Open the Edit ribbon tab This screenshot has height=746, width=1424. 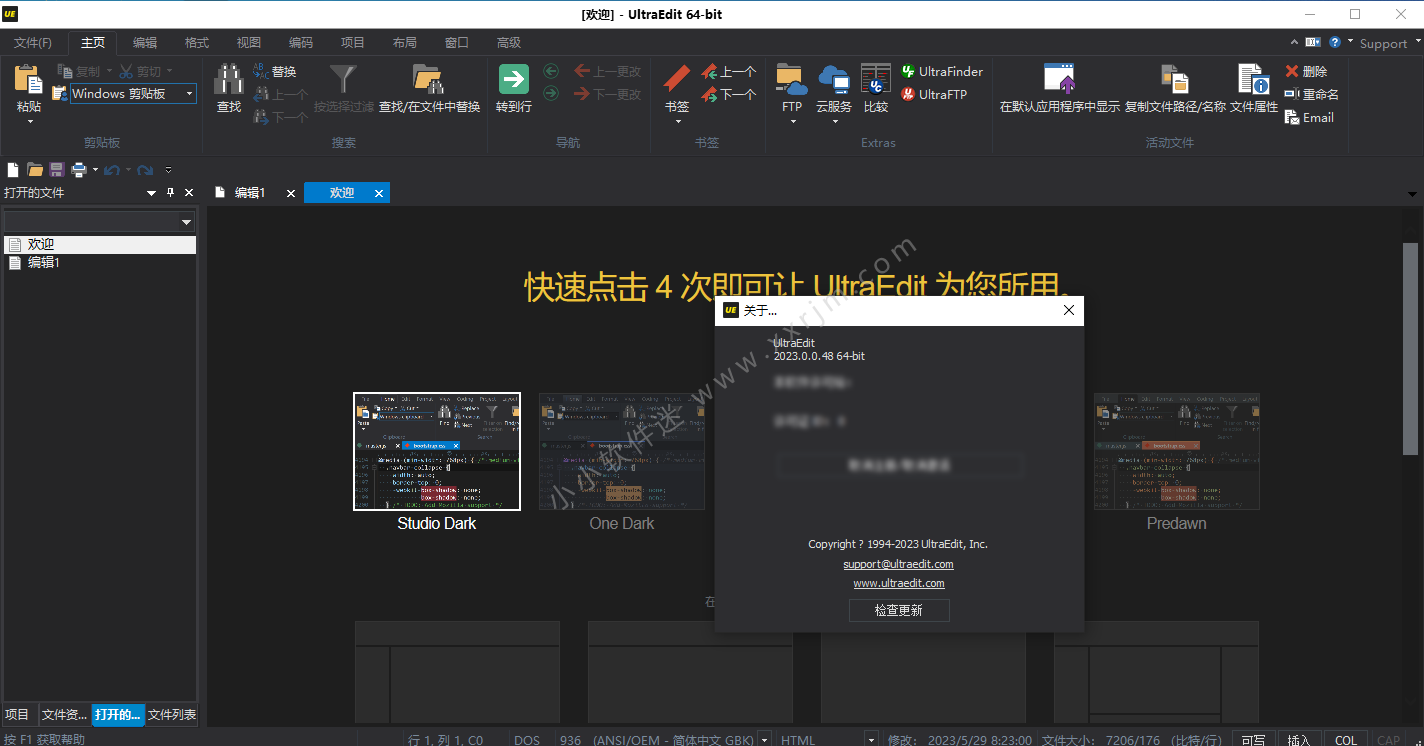pyautogui.click(x=145, y=43)
